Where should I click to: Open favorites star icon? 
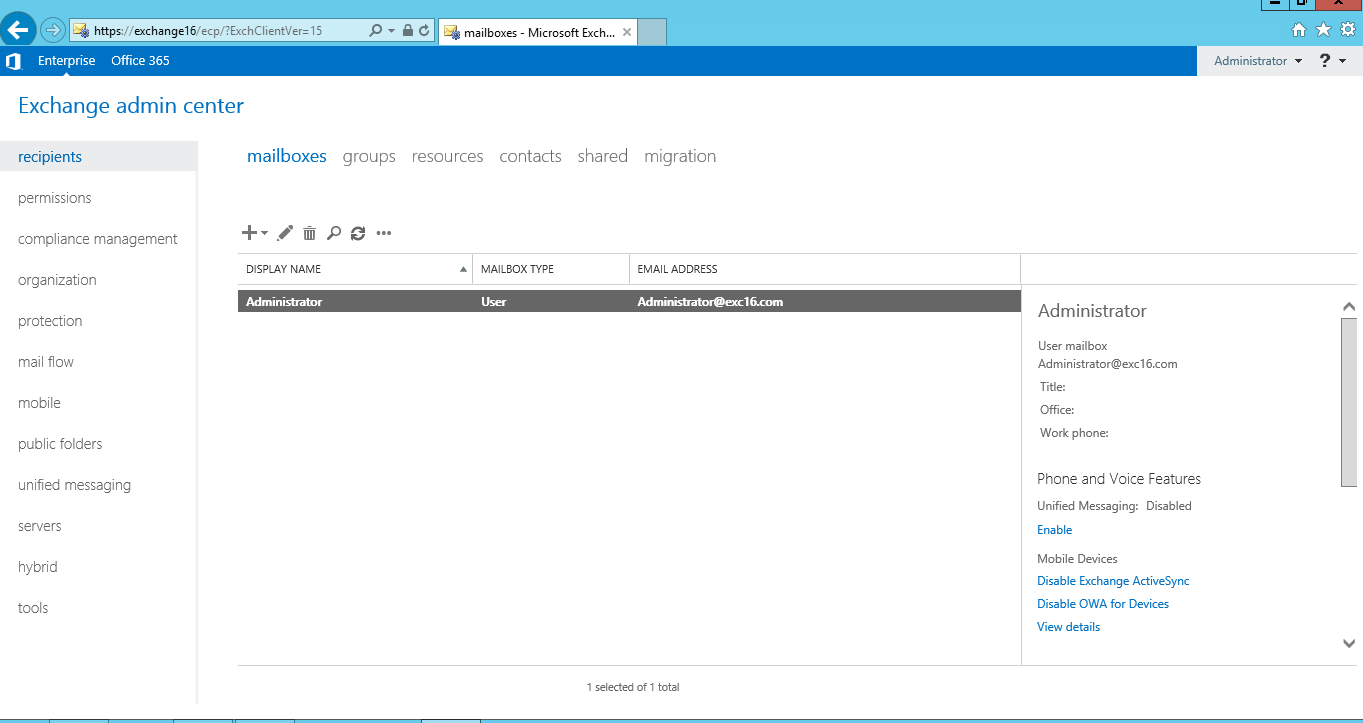point(1324,30)
